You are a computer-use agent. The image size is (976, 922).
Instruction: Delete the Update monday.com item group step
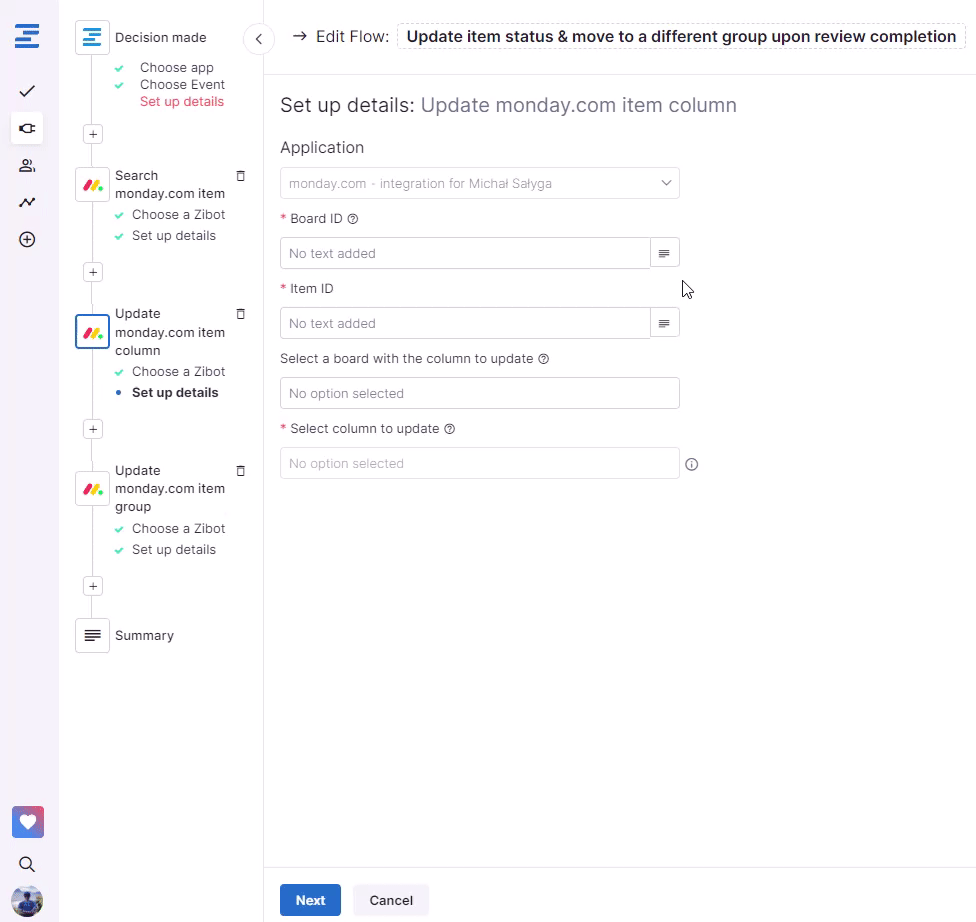click(240, 471)
